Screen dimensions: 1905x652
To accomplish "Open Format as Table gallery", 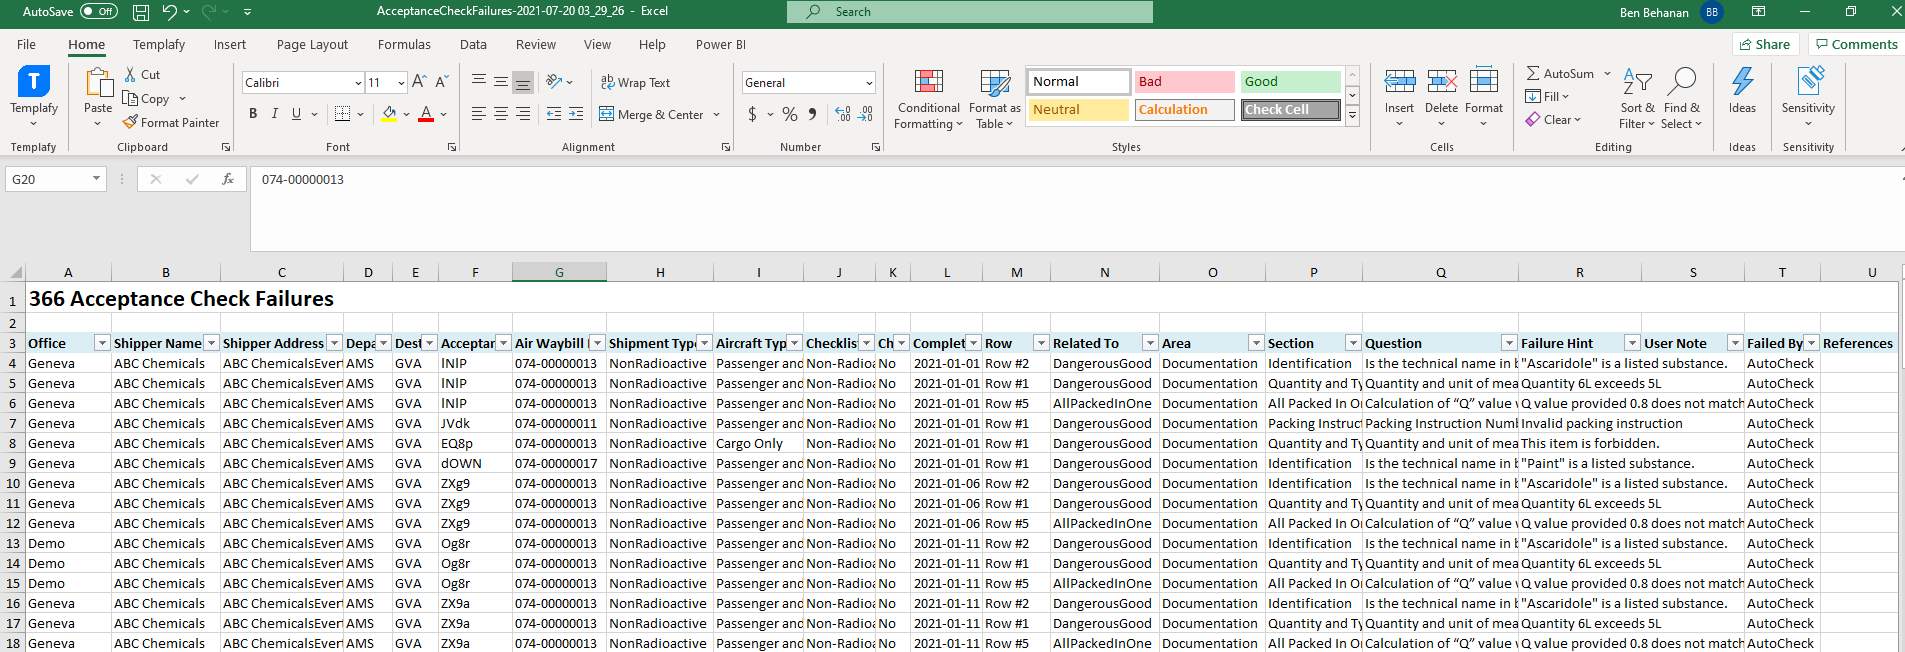I will pos(995,99).
